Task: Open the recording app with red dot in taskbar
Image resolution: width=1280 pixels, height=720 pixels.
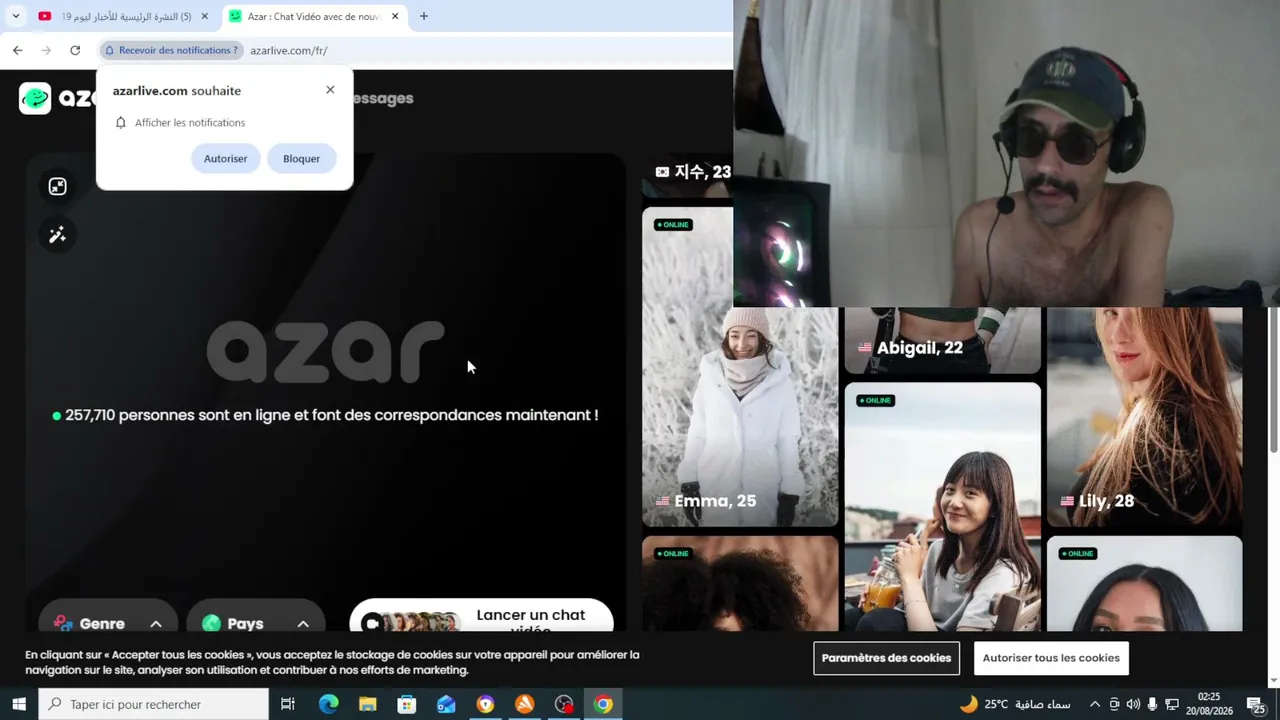Action: tap(564, 704)
